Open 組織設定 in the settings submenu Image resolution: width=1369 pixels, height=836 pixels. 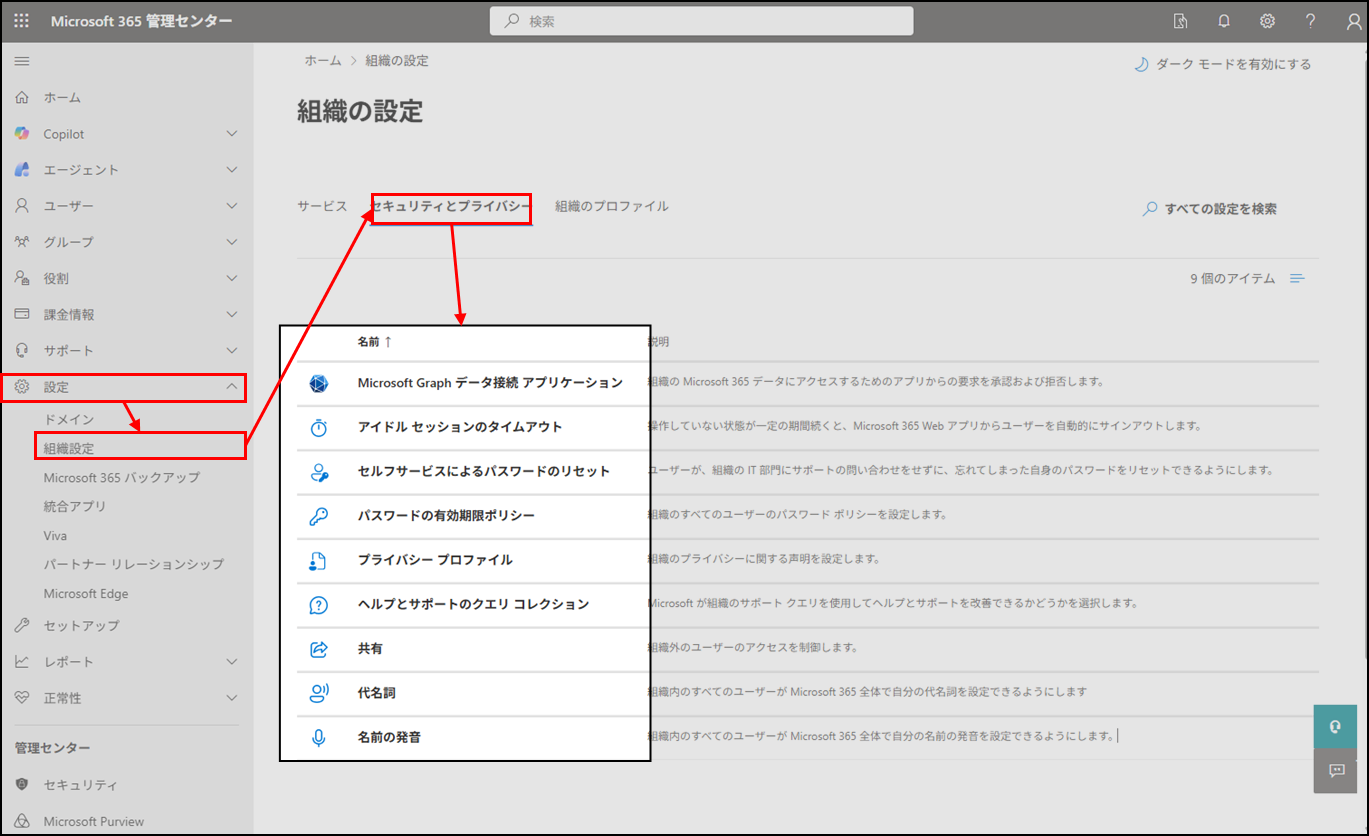pos(69,449)
